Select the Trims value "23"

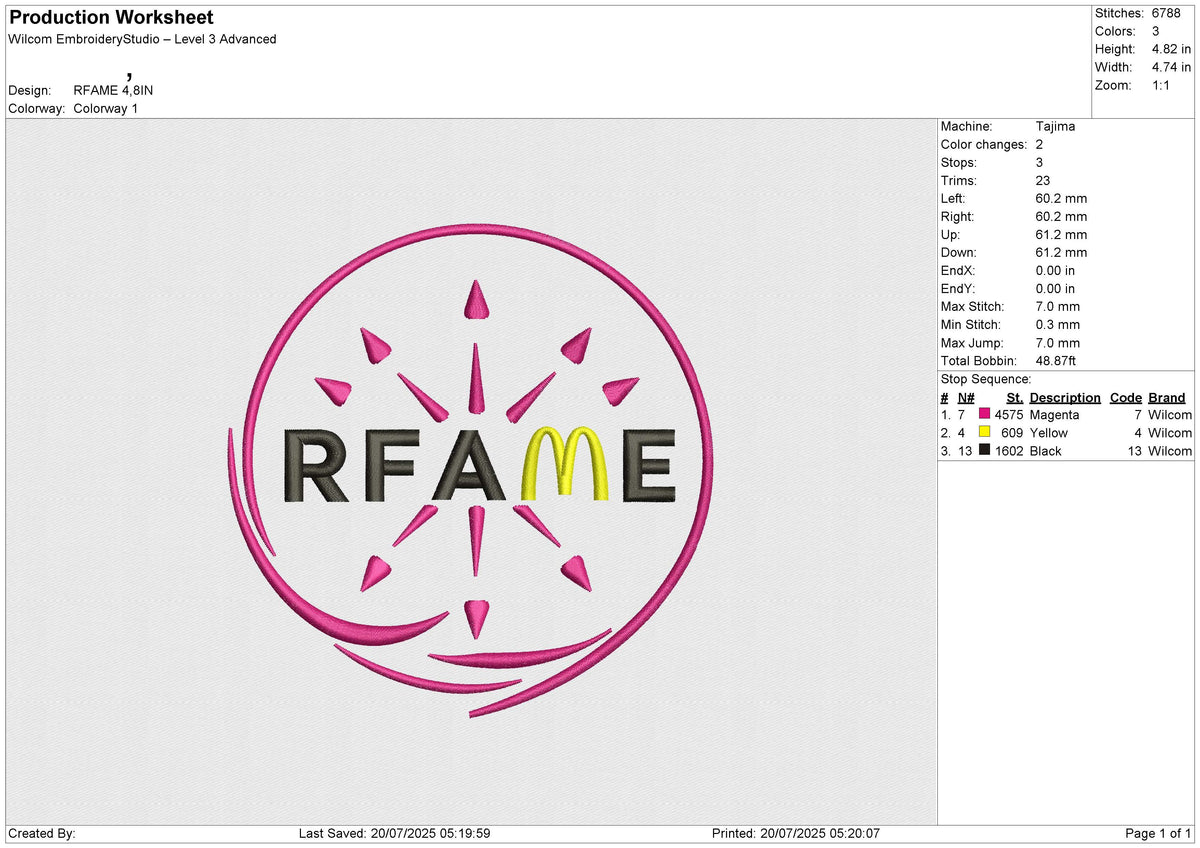click(1044, 181)
